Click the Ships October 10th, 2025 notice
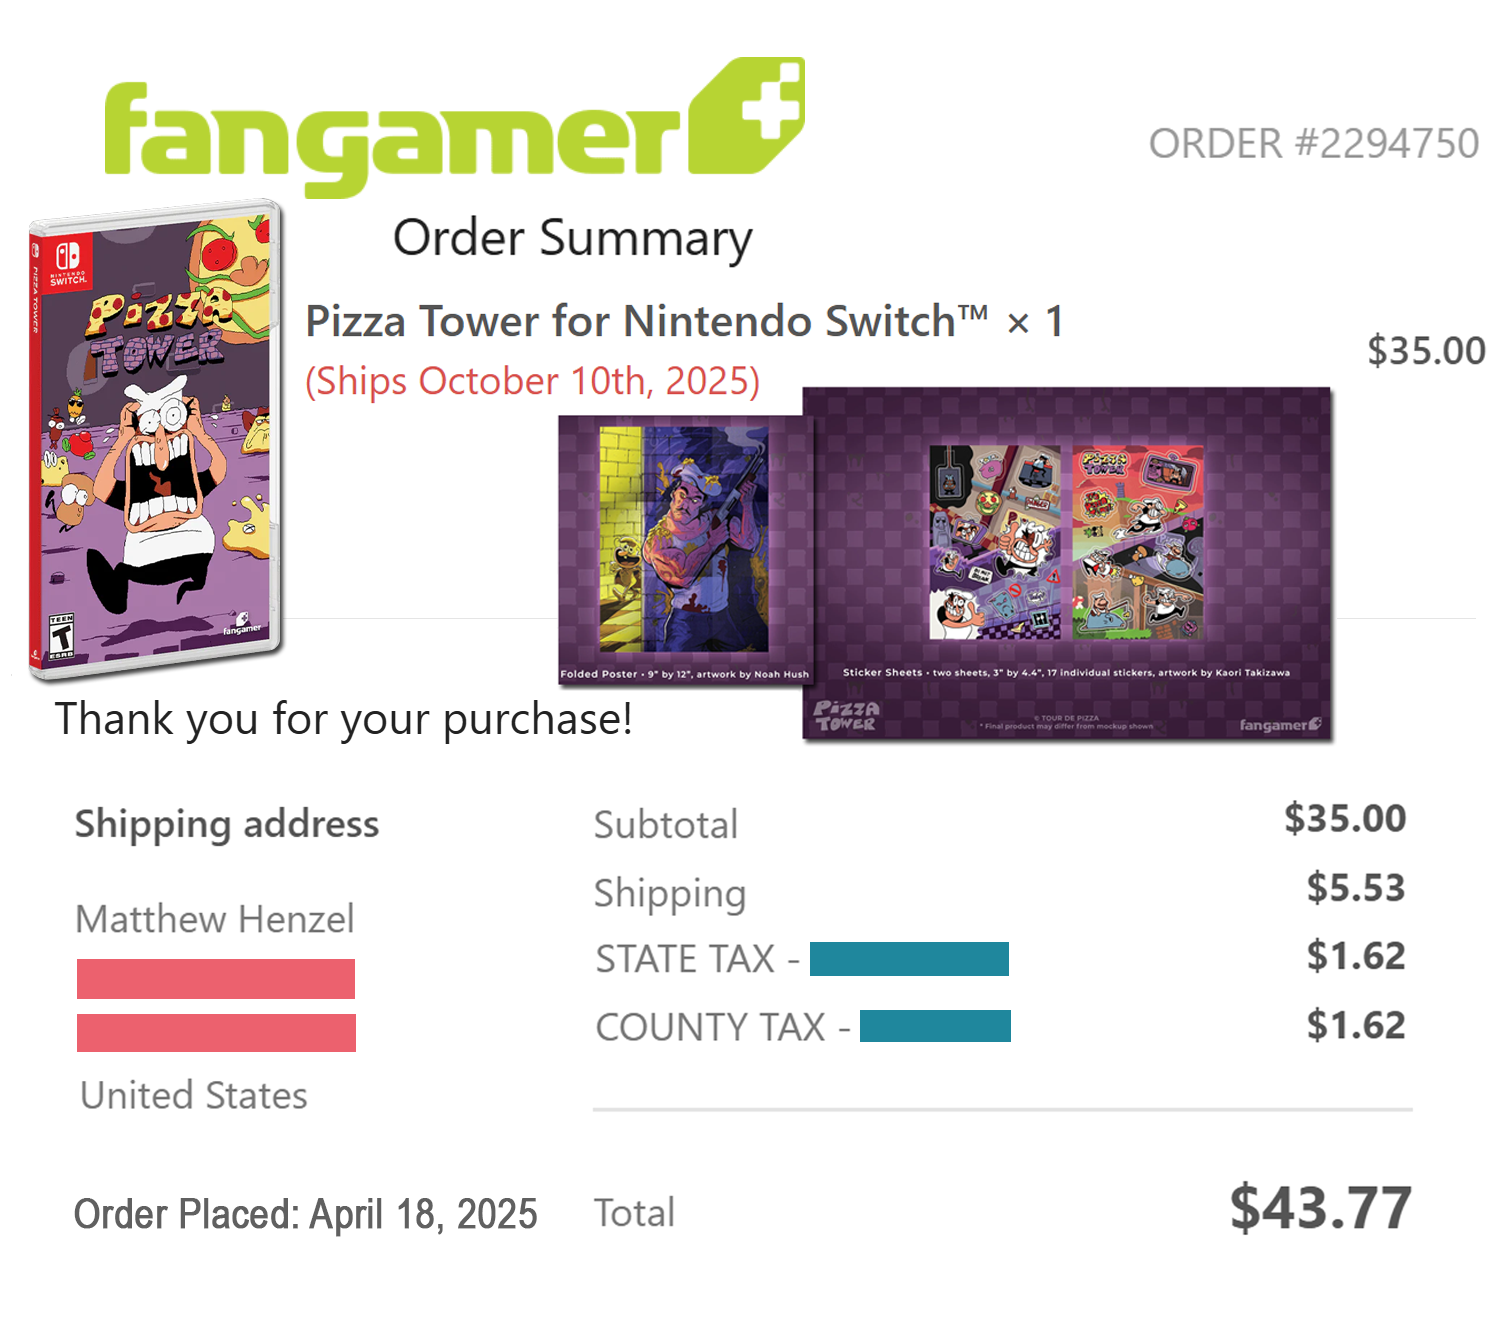 [x=532, y=381]
